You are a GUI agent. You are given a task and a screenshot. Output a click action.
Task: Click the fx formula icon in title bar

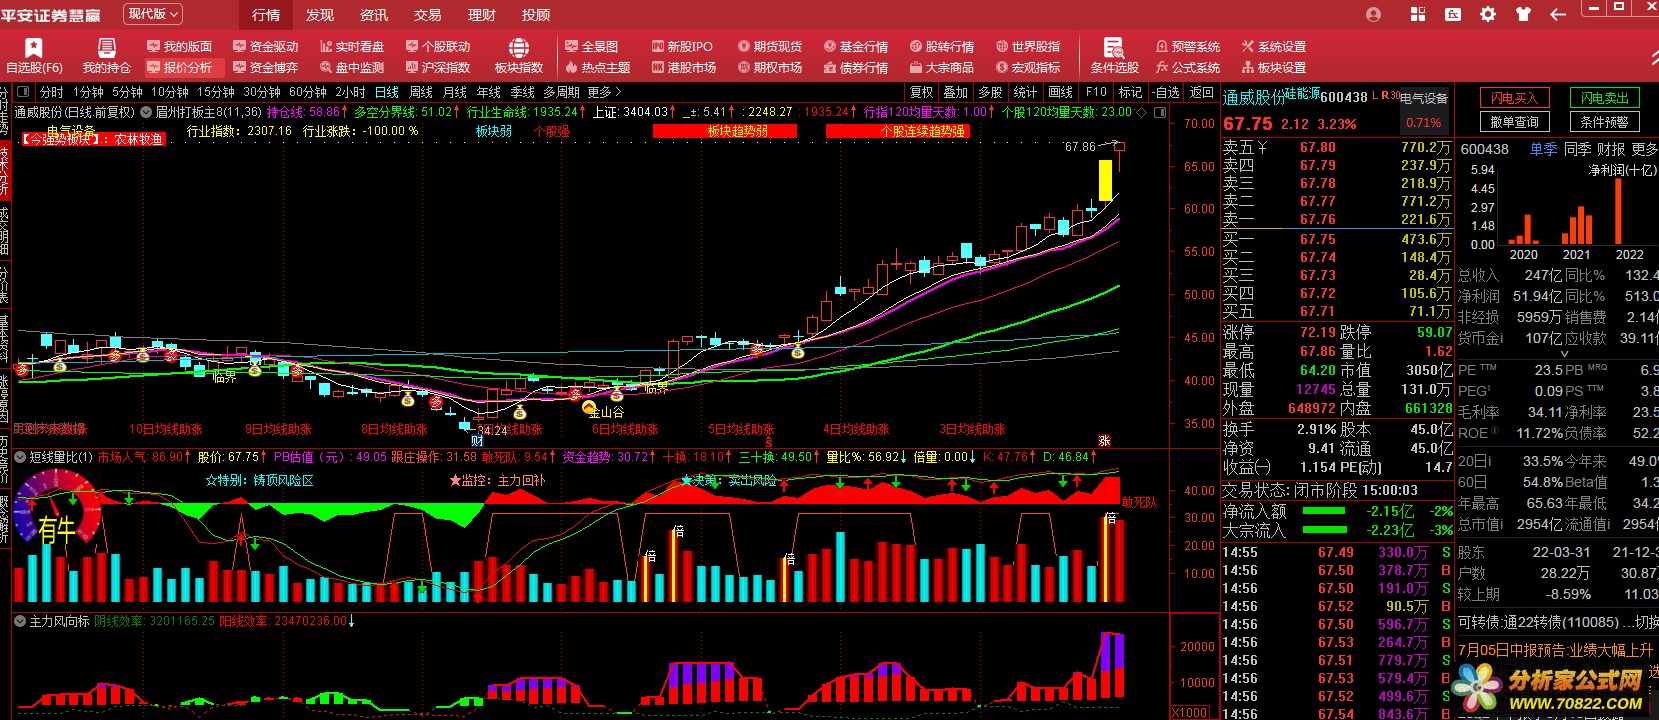(x=1453, y=14)
